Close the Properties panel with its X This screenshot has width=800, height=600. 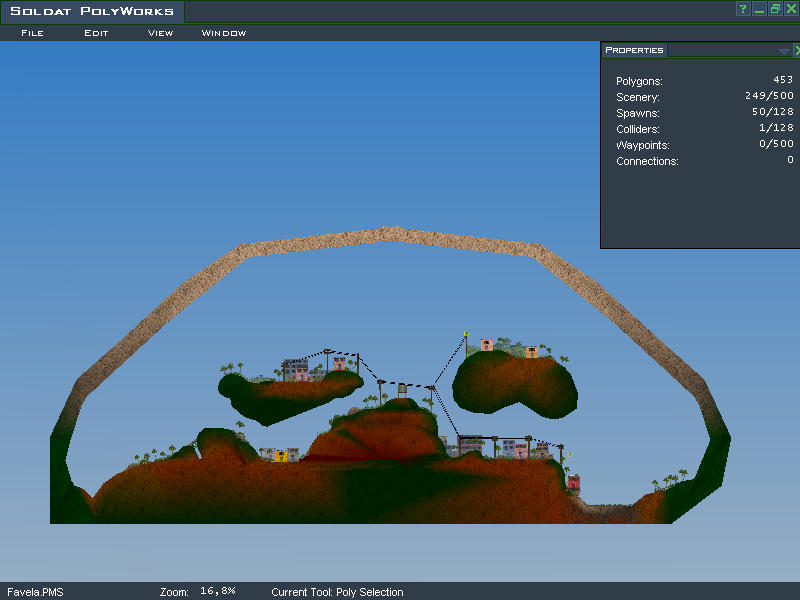coord(796,50)
